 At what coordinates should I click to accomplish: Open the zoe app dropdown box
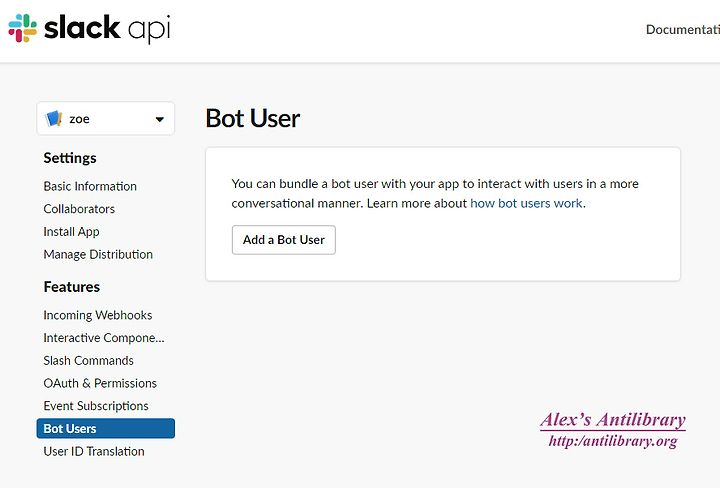coord(106,119)
